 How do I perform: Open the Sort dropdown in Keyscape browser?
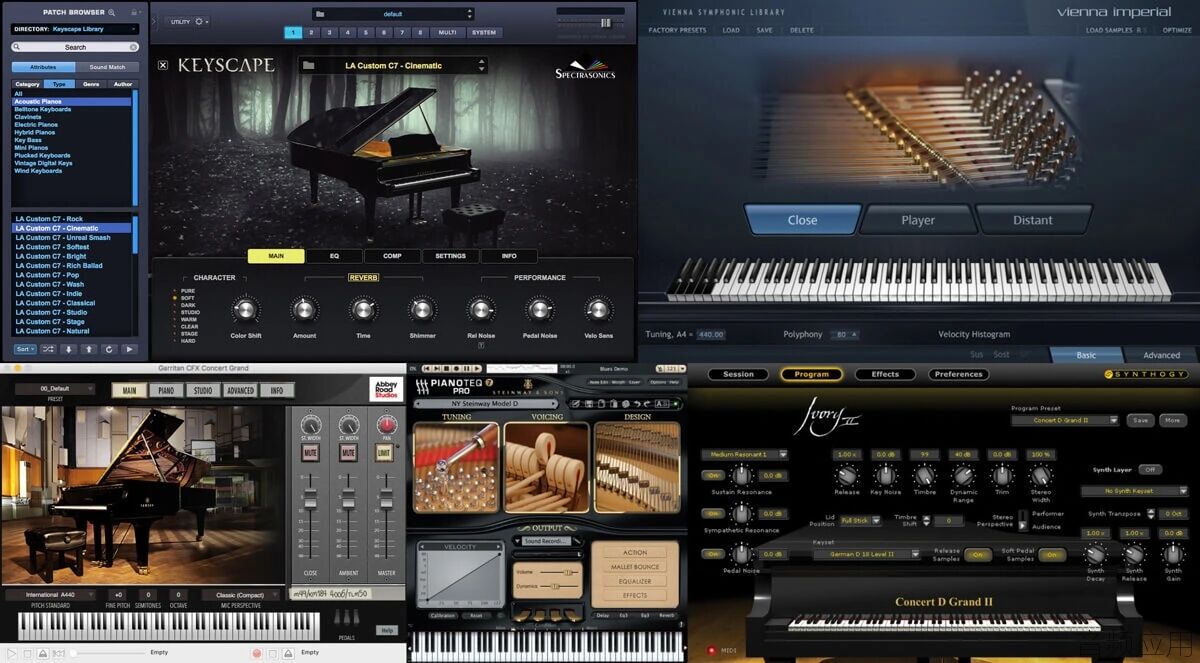pyautogui.click(x=25, y=349)
